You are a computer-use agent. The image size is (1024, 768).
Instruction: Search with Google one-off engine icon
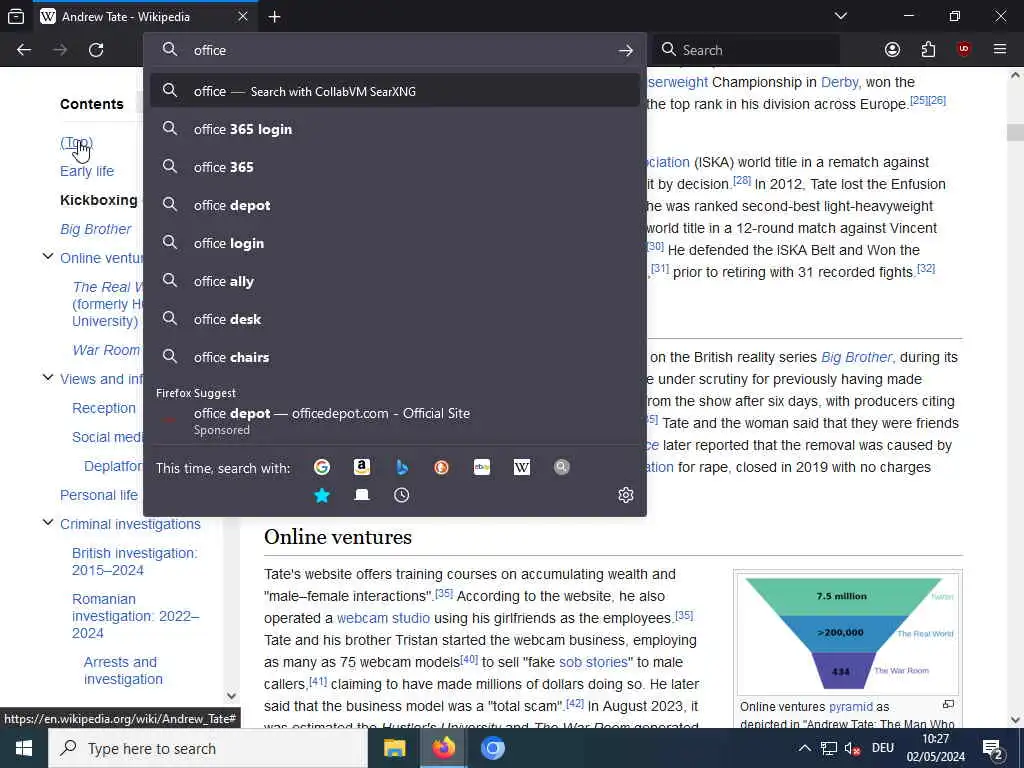(321, 467)
